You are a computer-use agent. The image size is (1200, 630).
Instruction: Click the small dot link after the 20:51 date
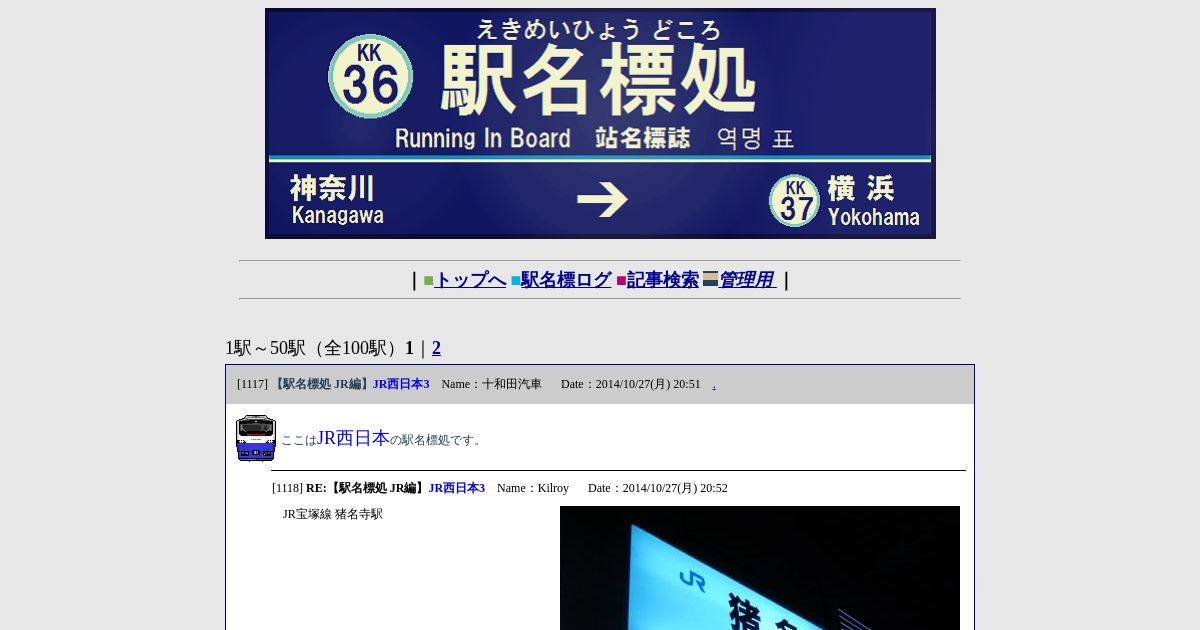(714, 385)
